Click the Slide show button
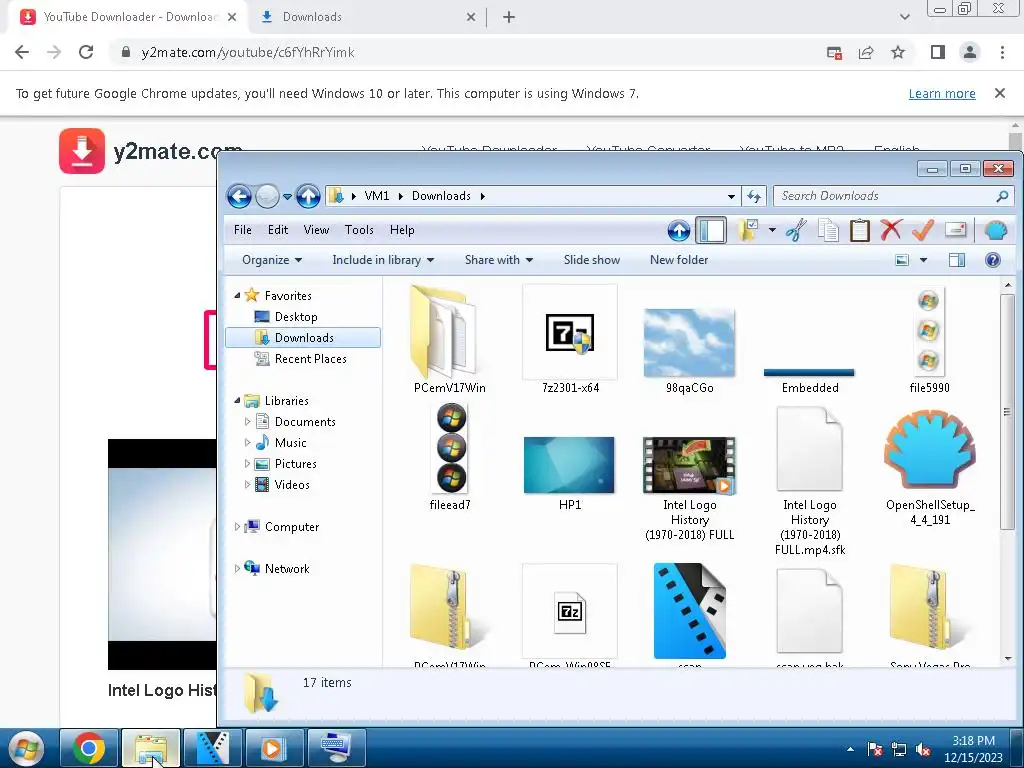1024x768 pixels. coord(592,260)
